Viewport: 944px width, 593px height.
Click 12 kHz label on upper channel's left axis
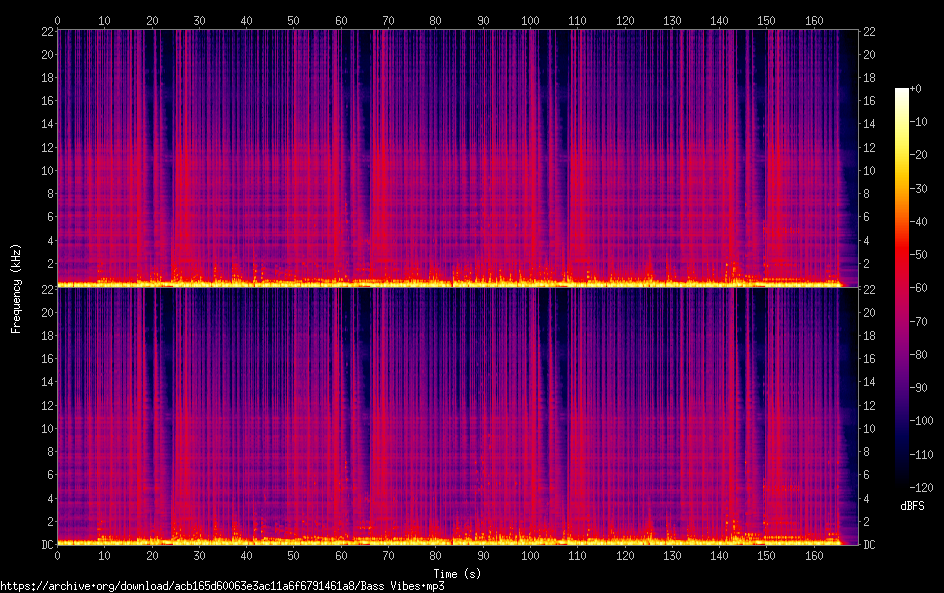tap(46, 147)
